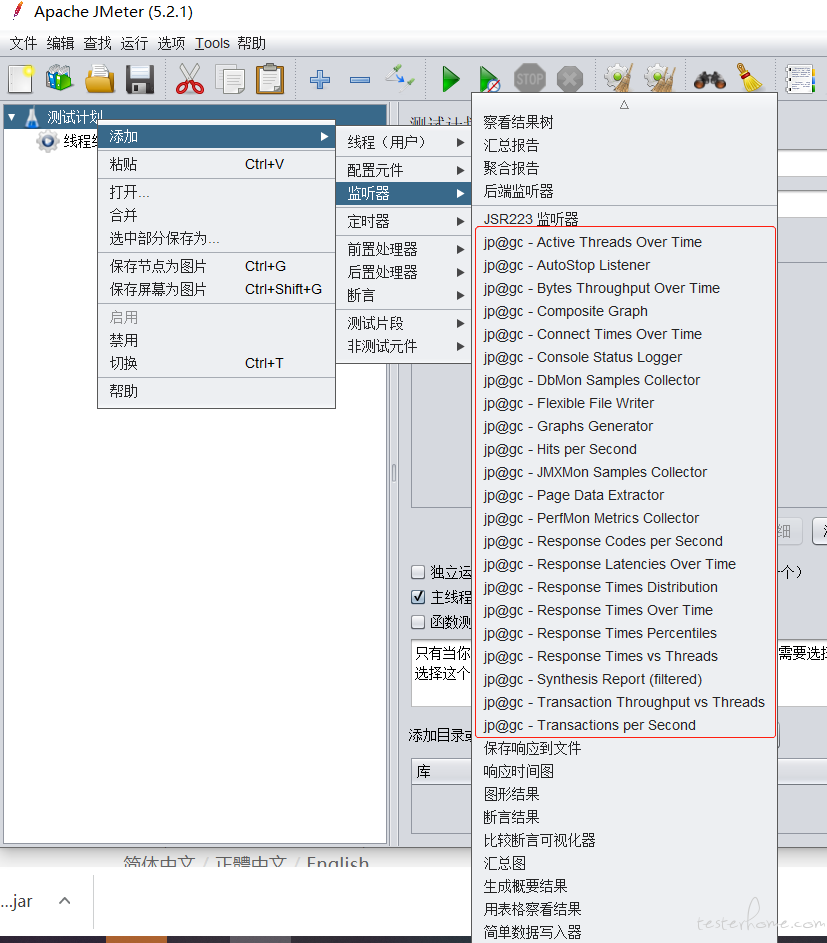Collapse the 测试计划 tree node triangle
This screenshot has width=827, height=943.
click(11, 117)
